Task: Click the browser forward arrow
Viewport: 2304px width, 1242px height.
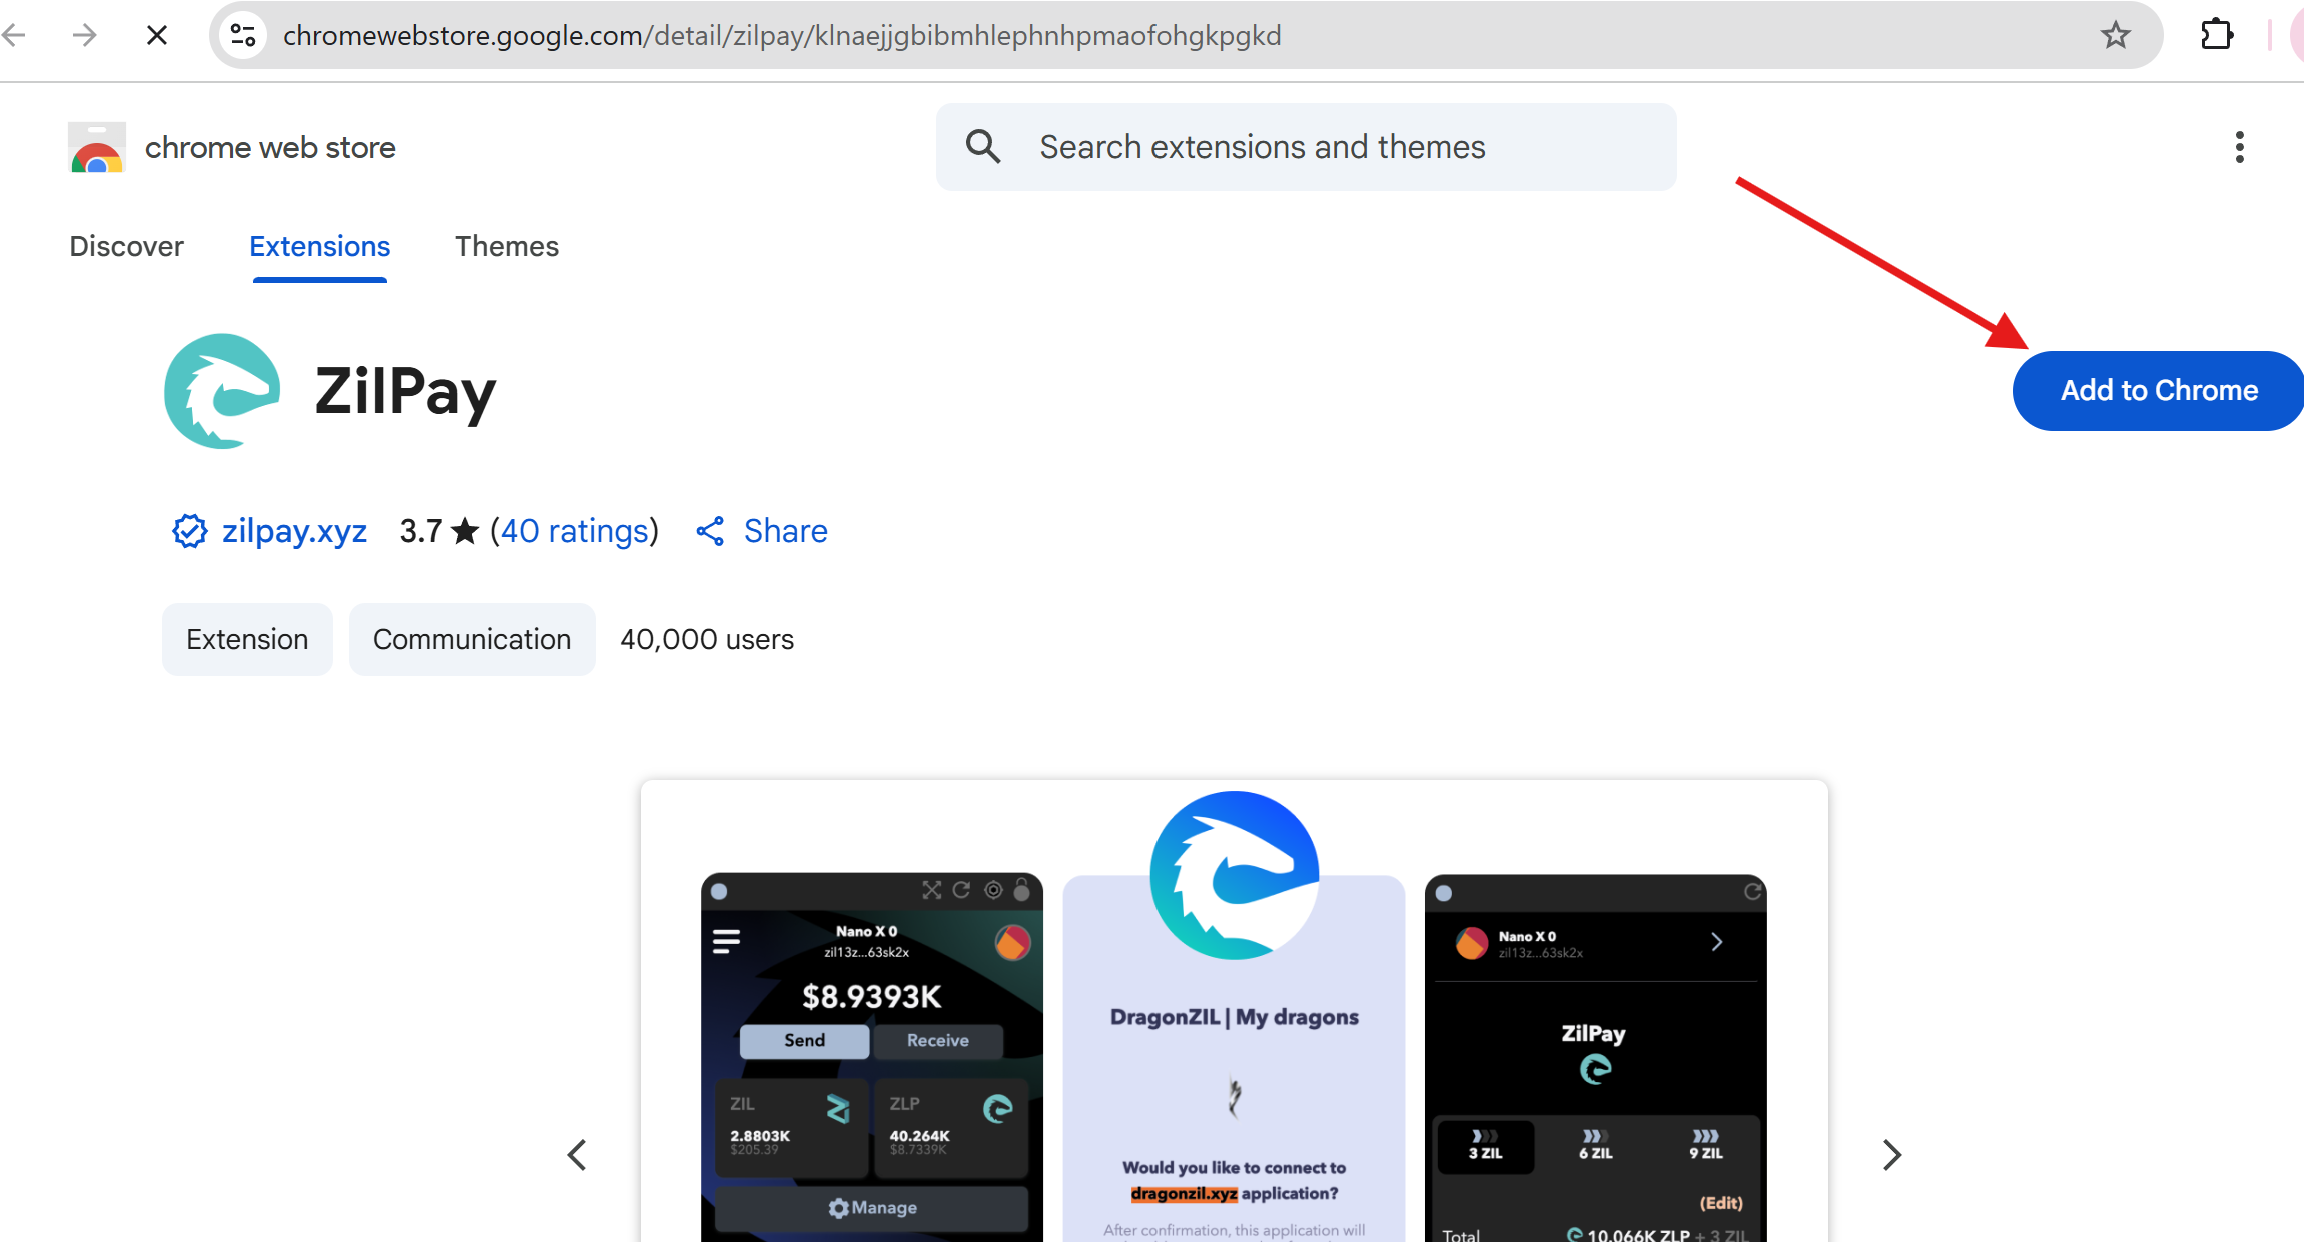Action: pyautogui.click(x=85, y=36)
